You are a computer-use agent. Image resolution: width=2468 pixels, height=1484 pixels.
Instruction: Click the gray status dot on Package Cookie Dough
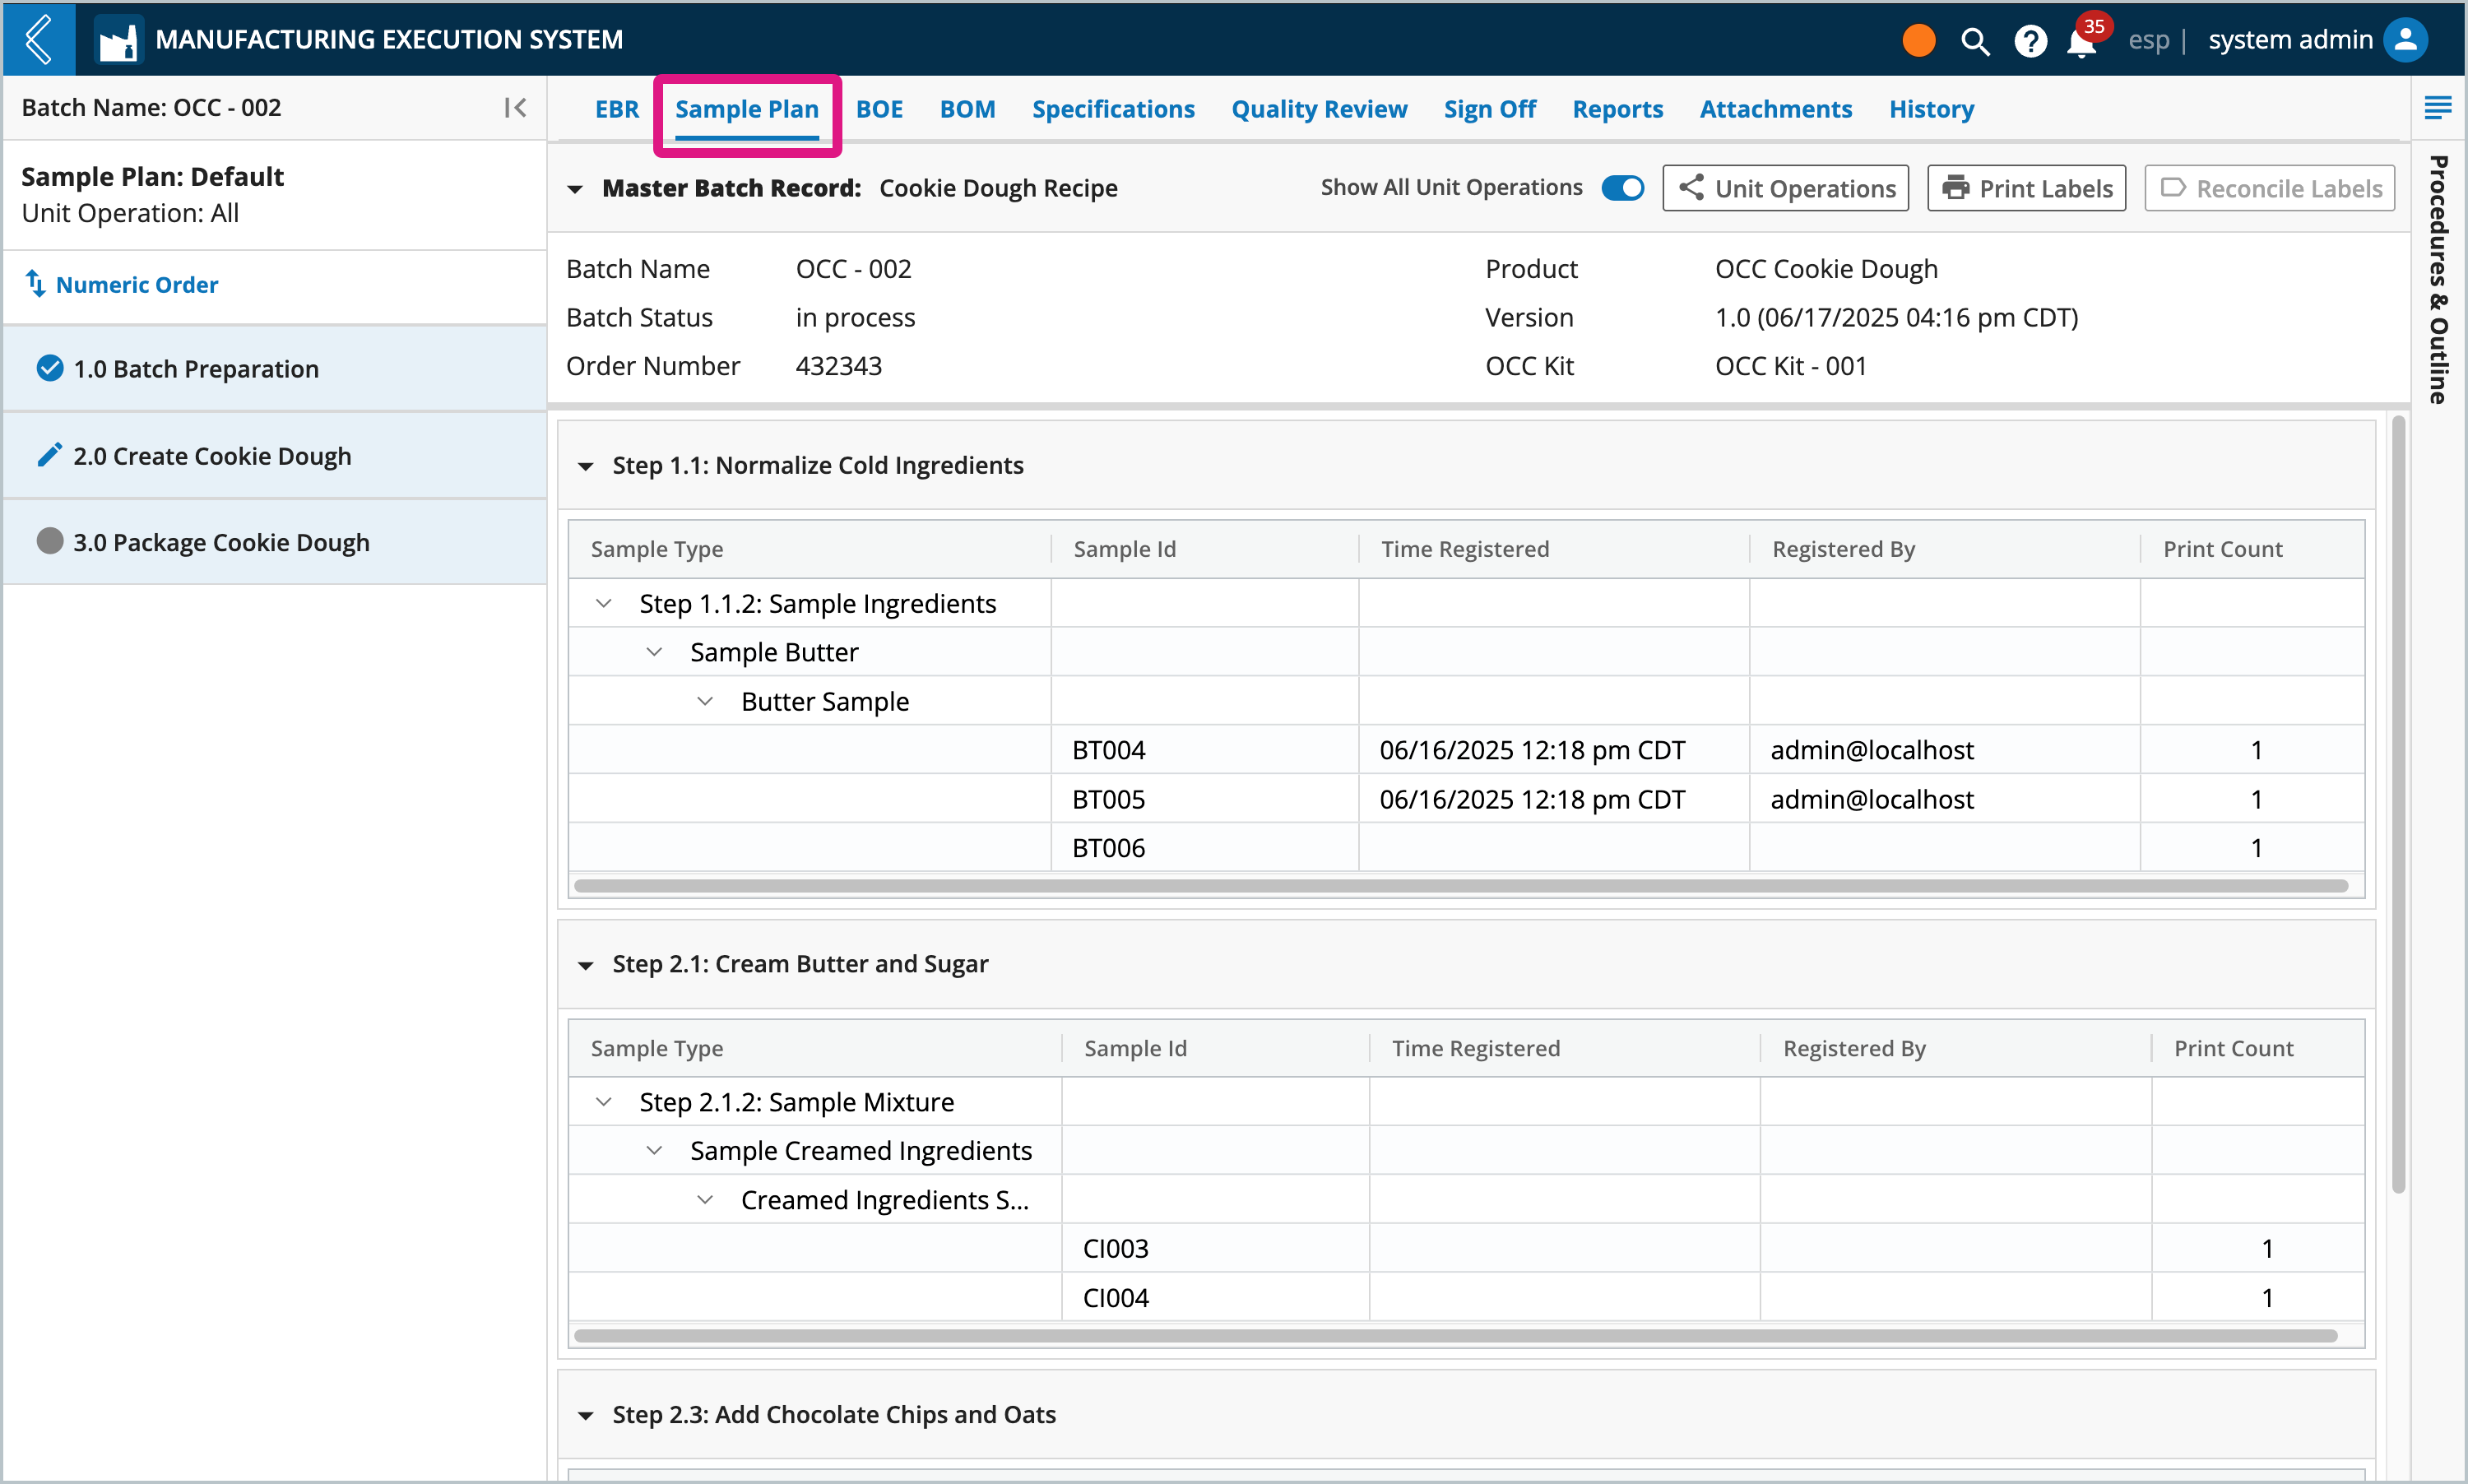click(49, 541)
